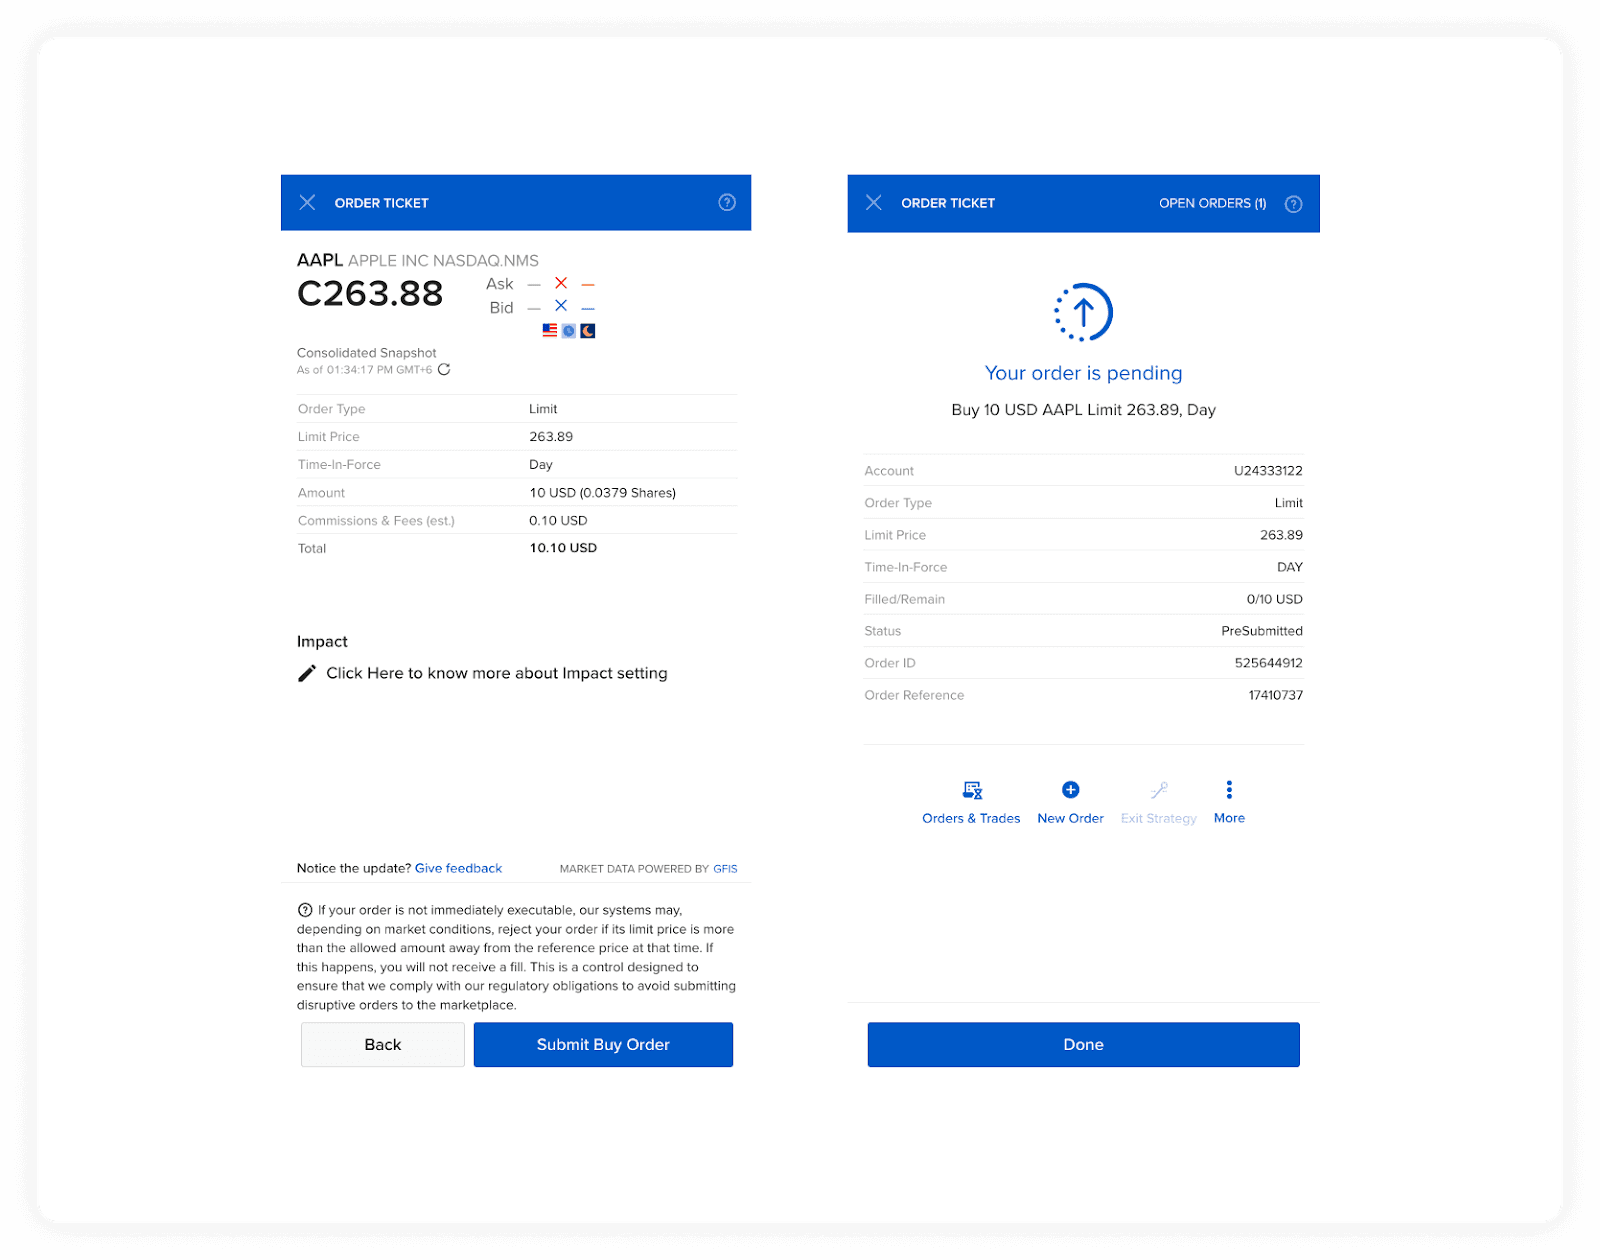Click the AAPL APPLE INC NASDAQ.NMS title
Viewport: 1600px width, 1260px height.
tap(418, 260)
